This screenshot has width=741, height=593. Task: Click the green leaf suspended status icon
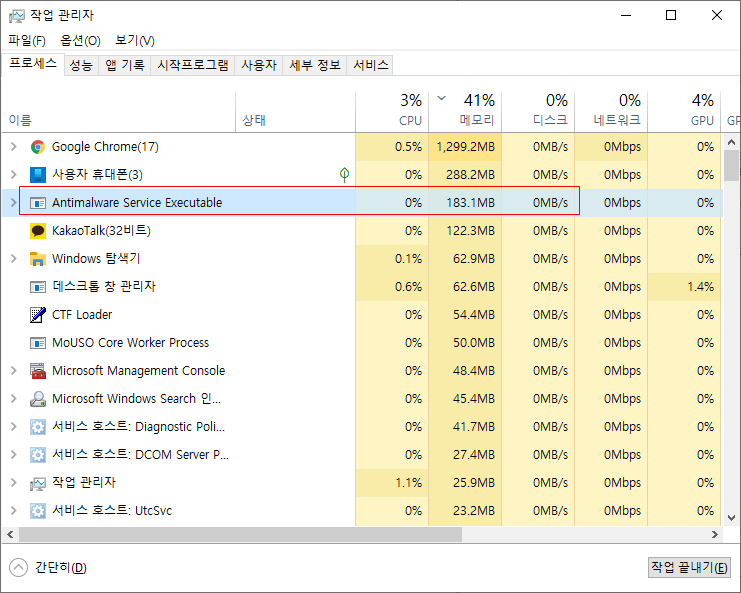(345, 175)
